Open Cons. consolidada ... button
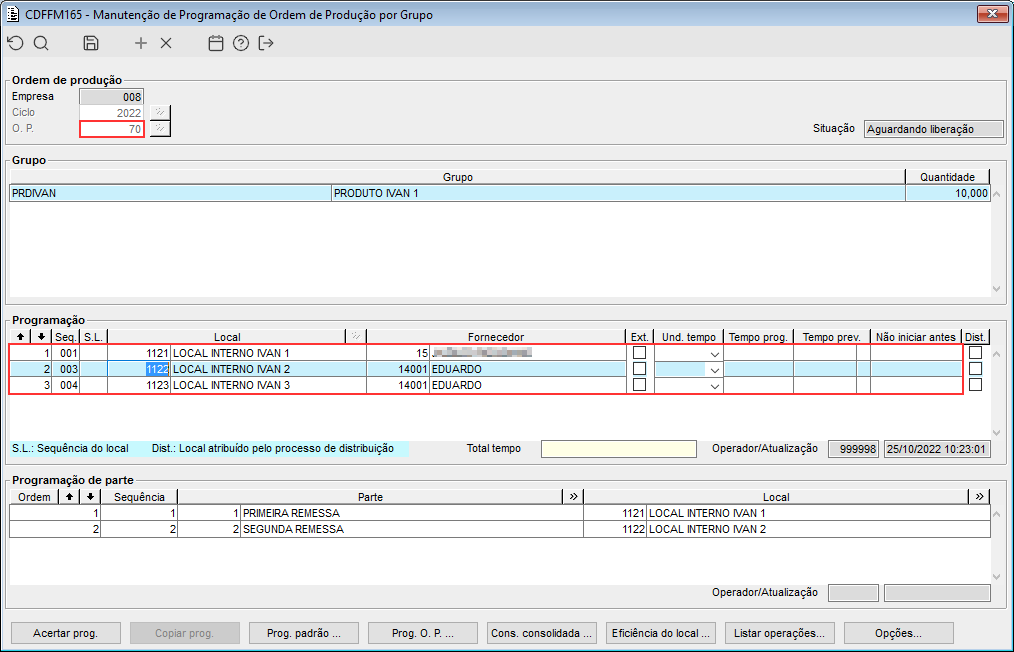This screenshot has height=652, width=1014. click(542, 633)
